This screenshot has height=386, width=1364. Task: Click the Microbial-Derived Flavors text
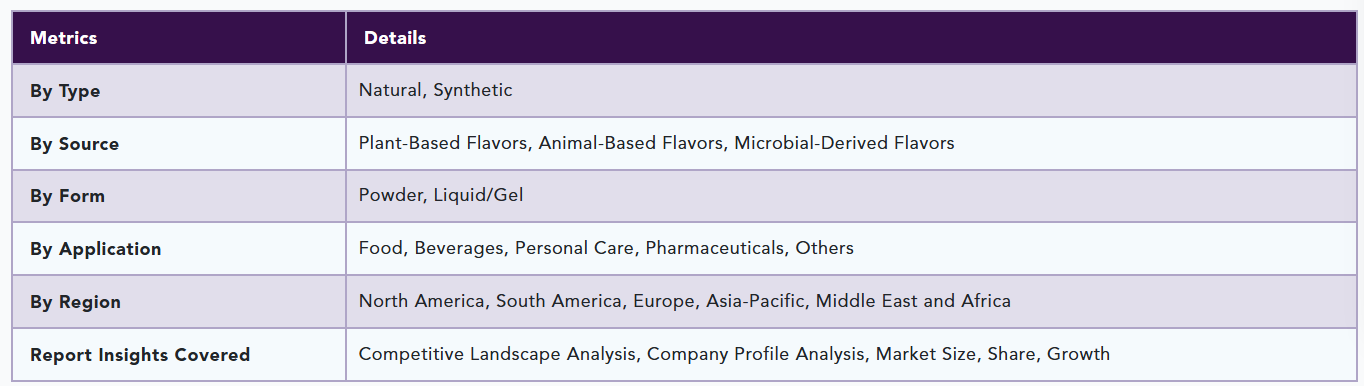coord(844,143)
